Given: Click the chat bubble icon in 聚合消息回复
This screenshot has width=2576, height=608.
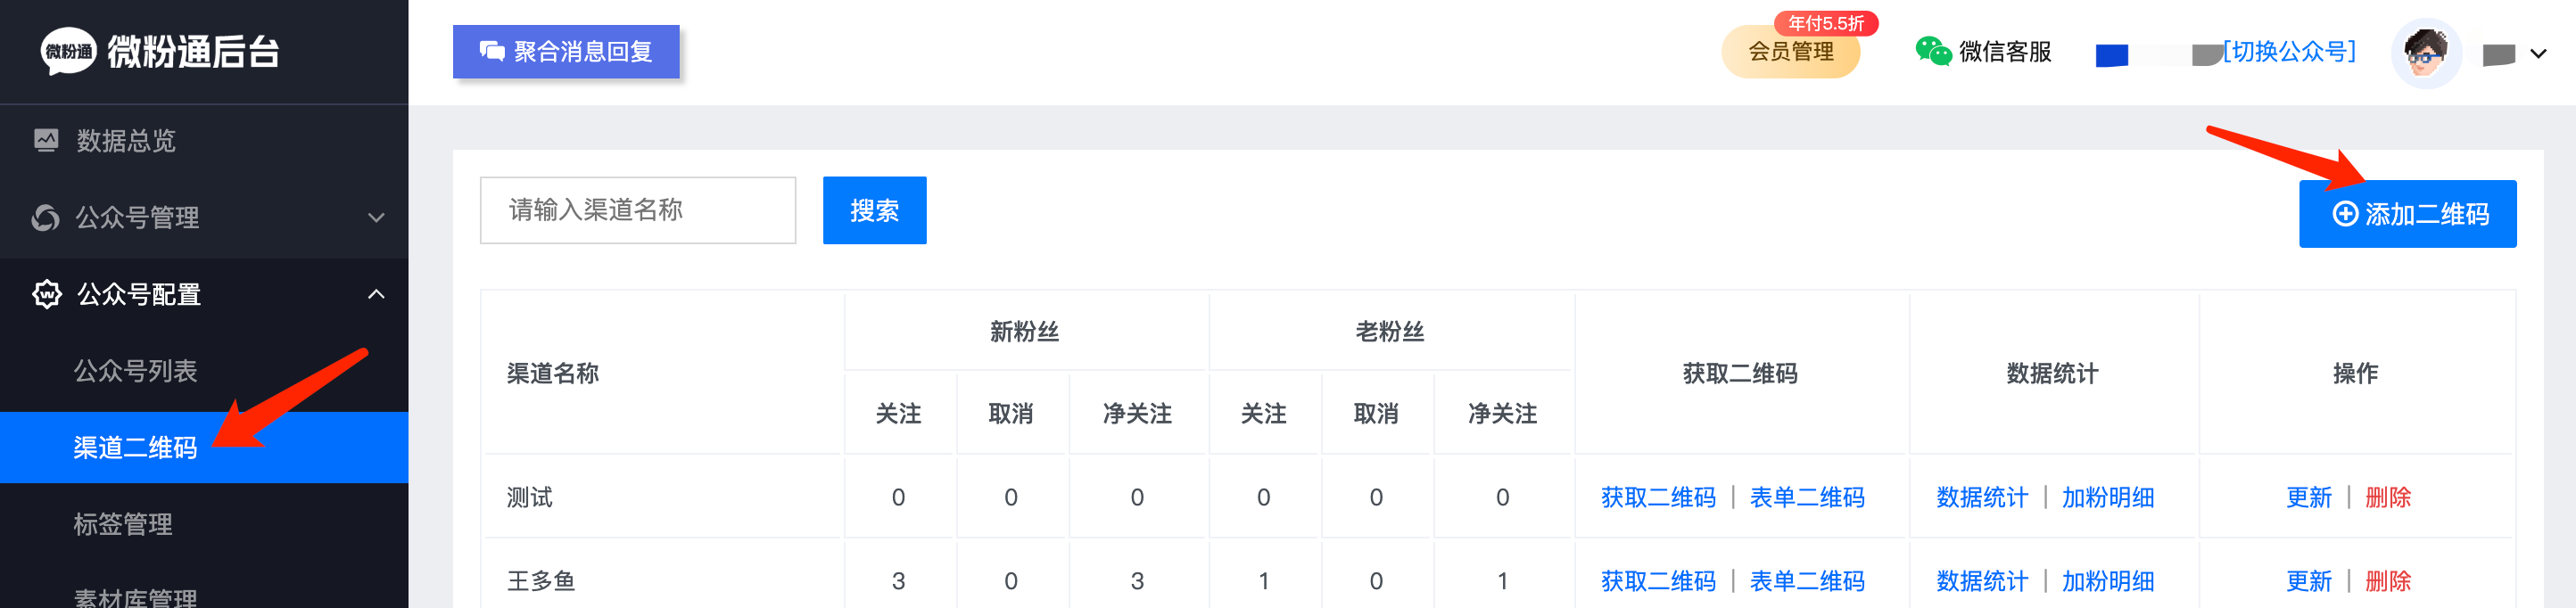Looking at the screenshot, I should pyautogui.click(x=492, y=51).
